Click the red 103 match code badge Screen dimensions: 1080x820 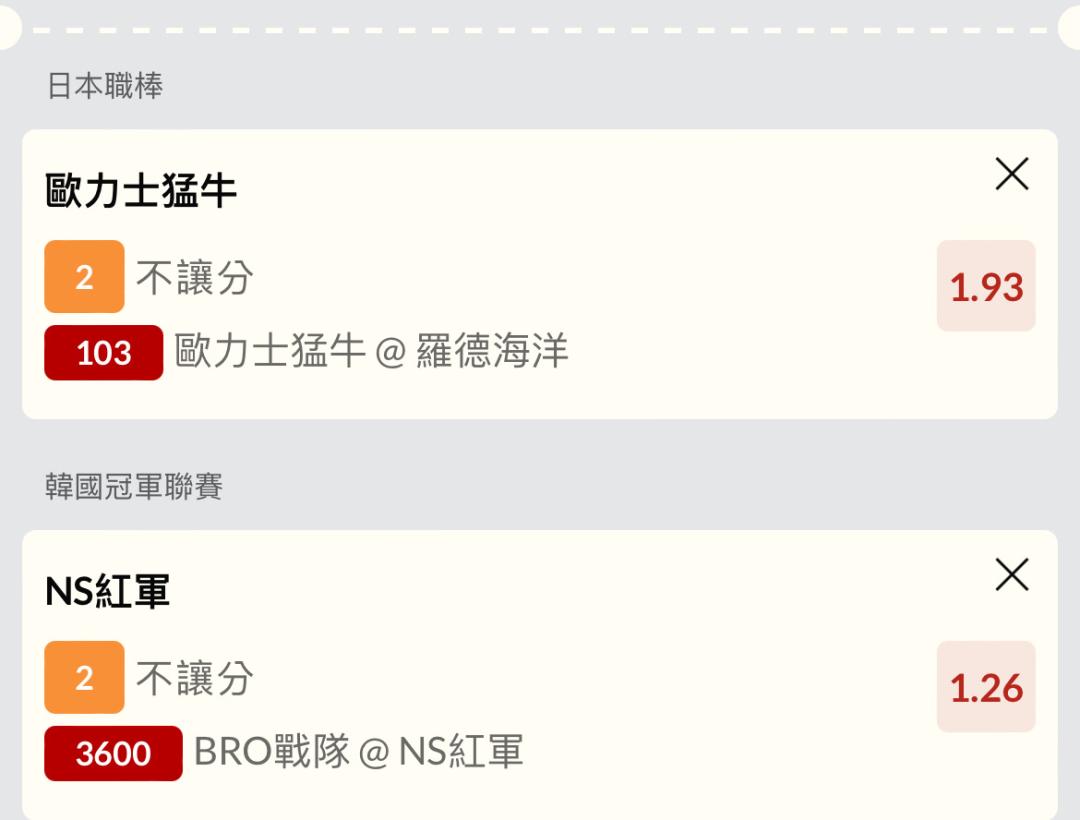tap(103, 353)
